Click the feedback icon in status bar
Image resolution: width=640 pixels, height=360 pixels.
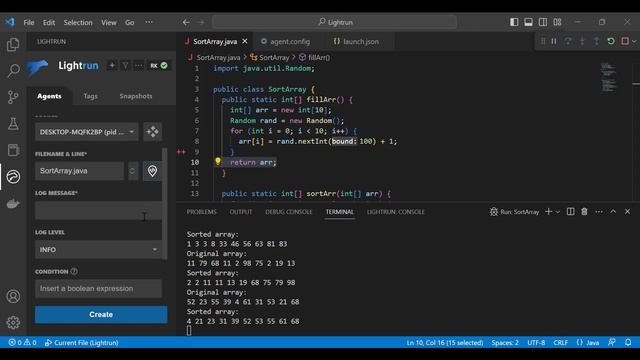611,342
